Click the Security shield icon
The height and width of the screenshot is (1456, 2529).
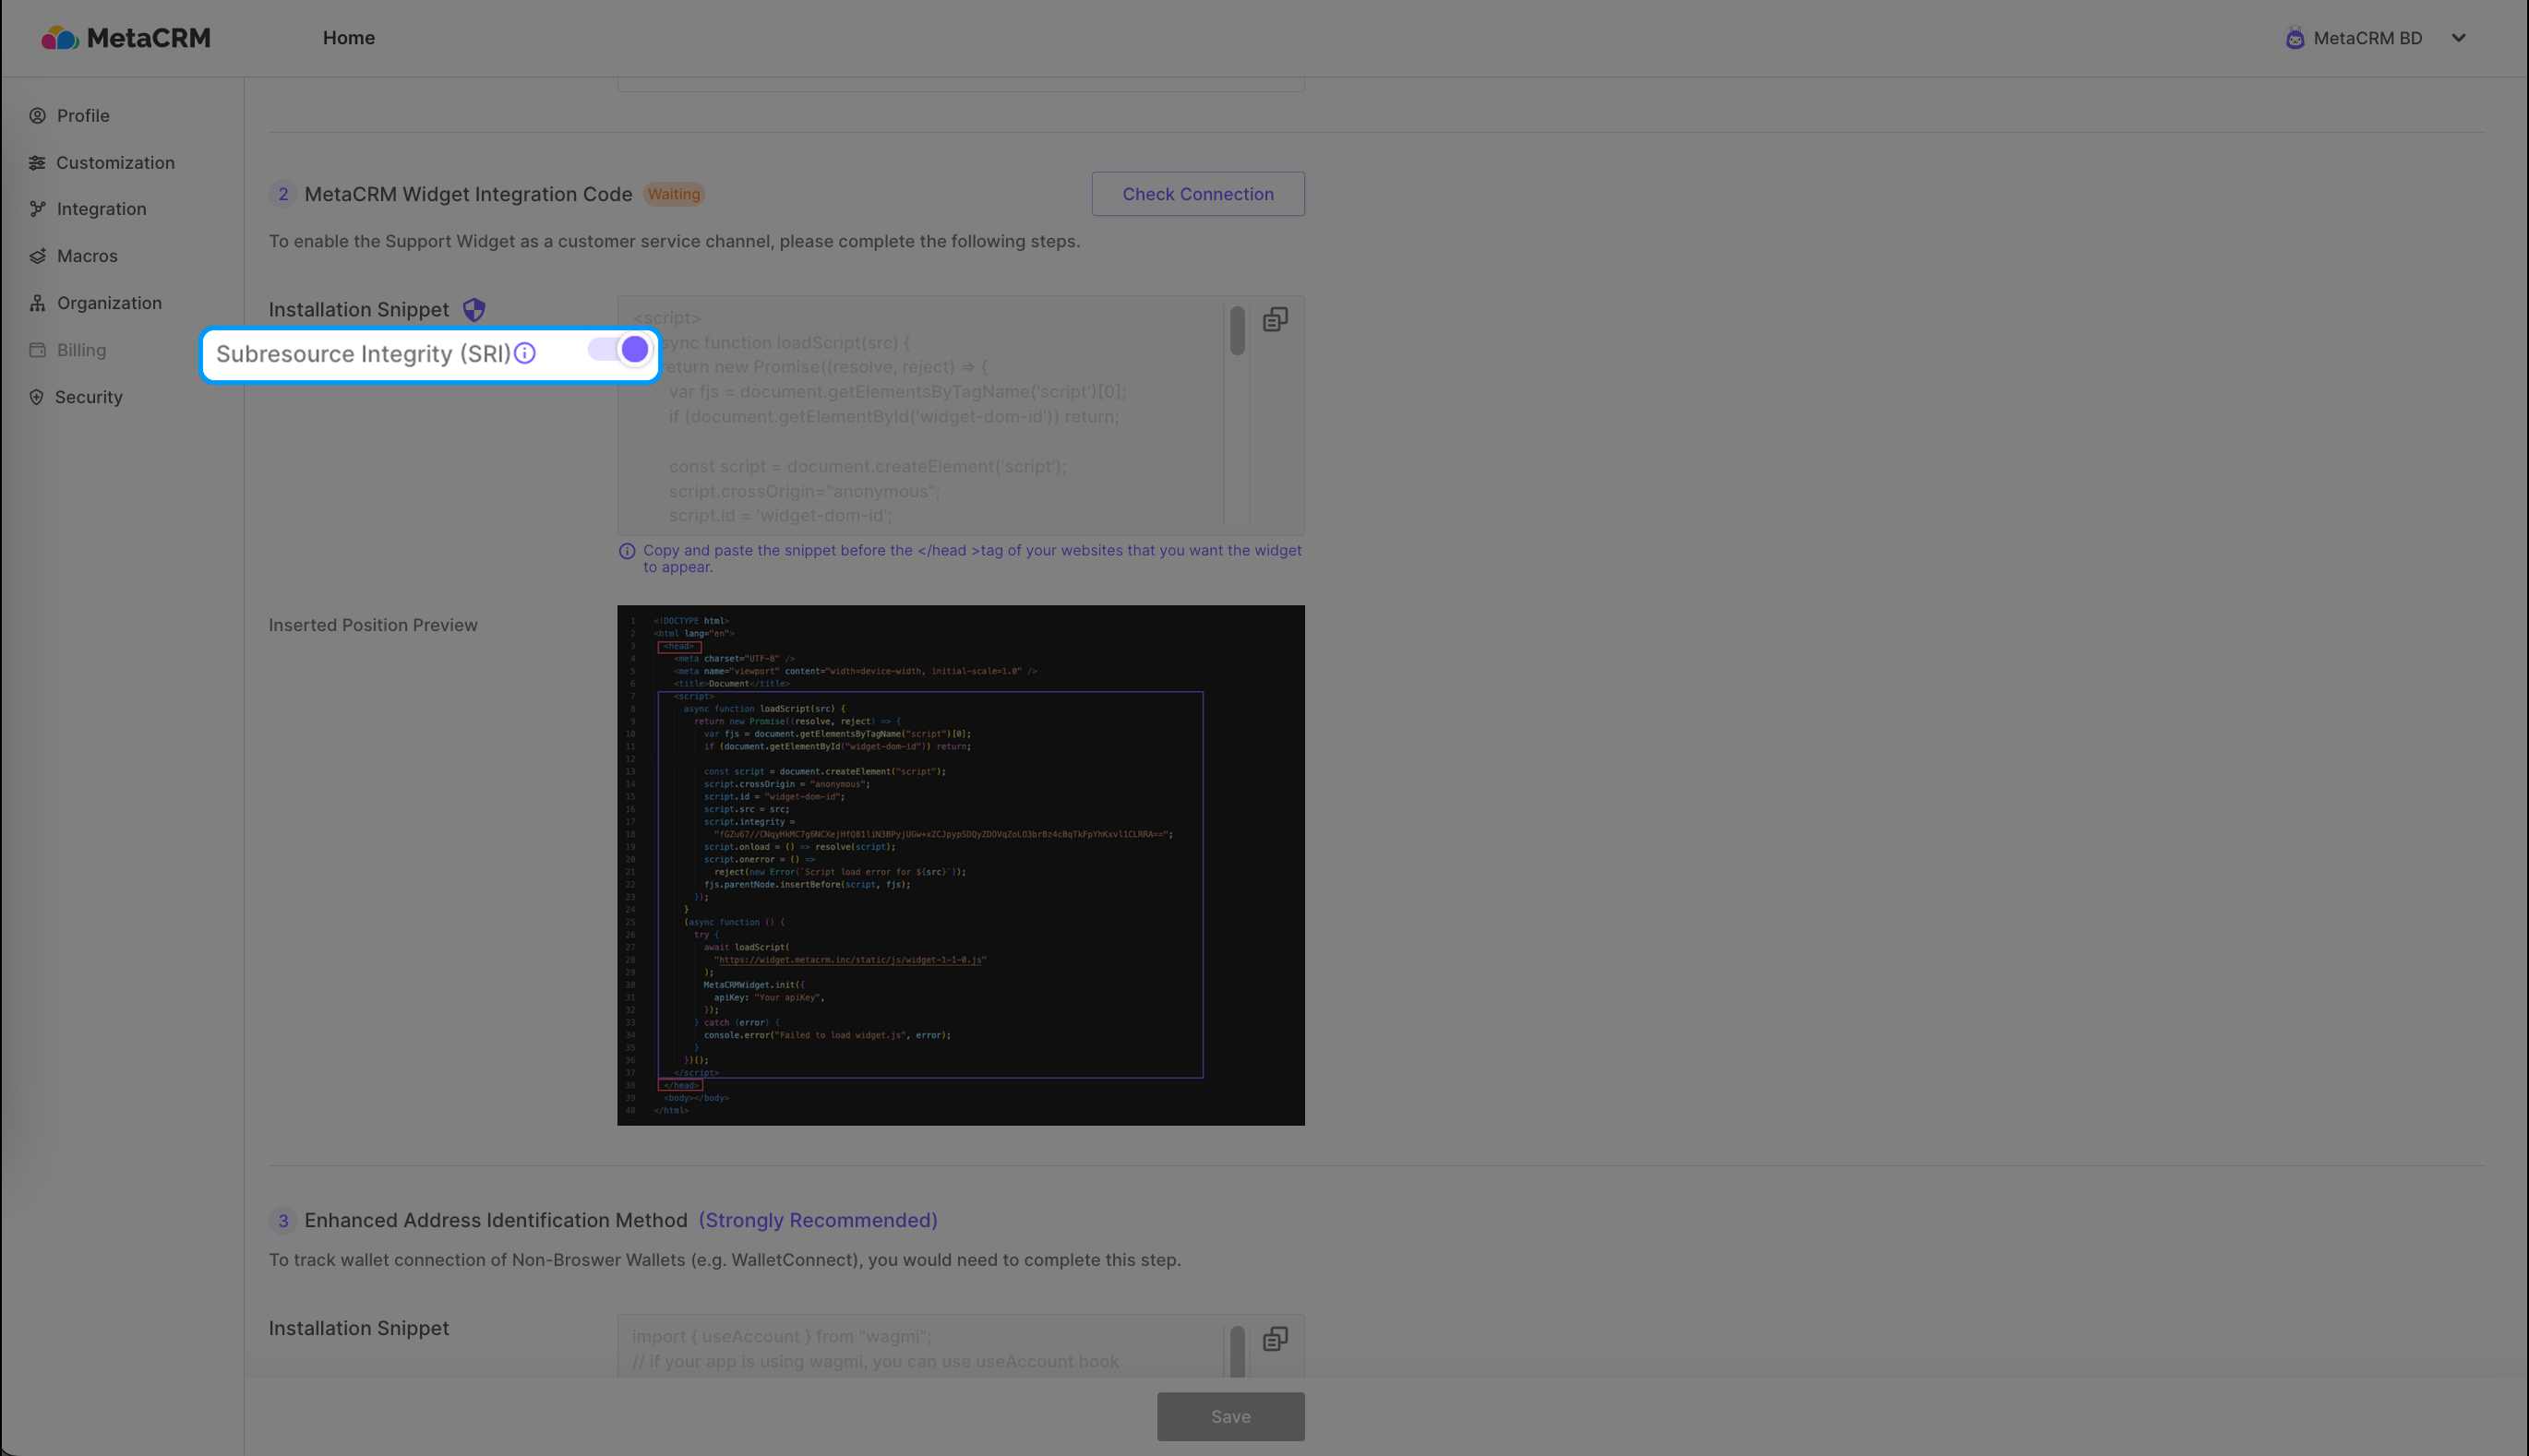37,397
